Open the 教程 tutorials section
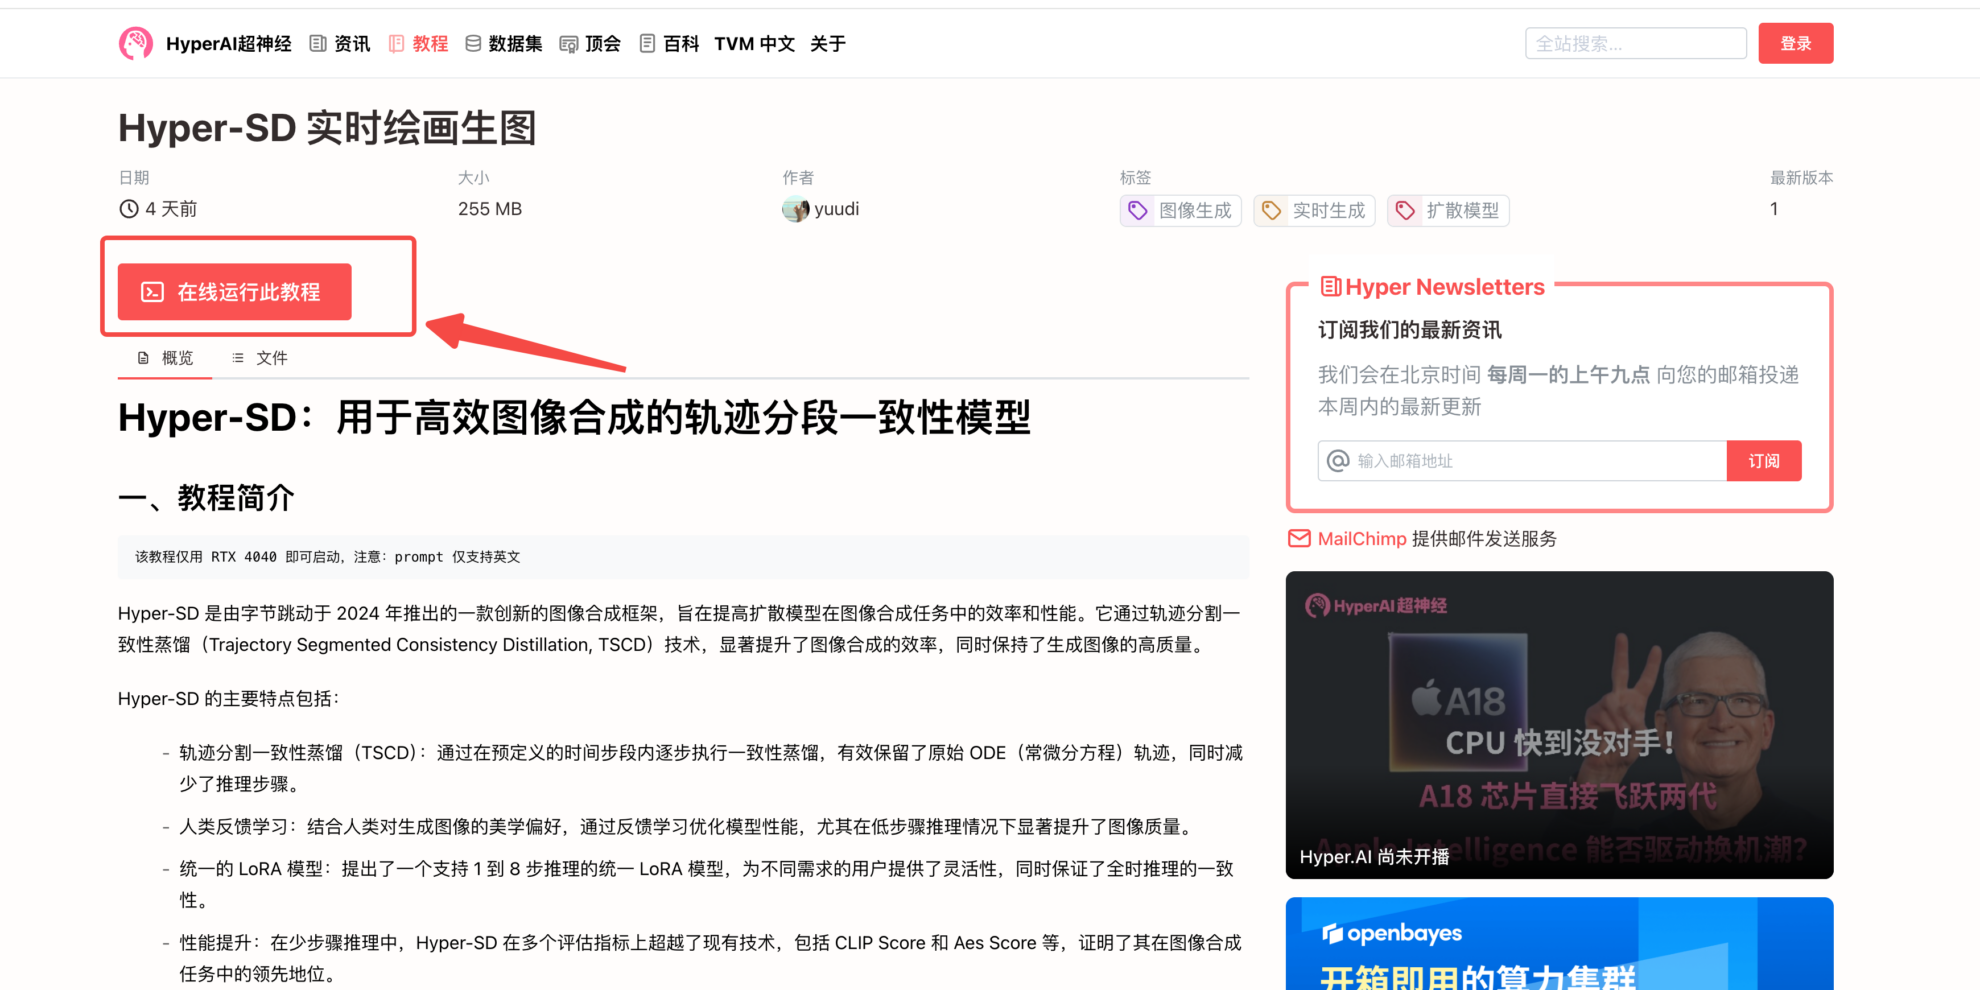The height and width of the screenshot is (990, 1980). [419, 44]
